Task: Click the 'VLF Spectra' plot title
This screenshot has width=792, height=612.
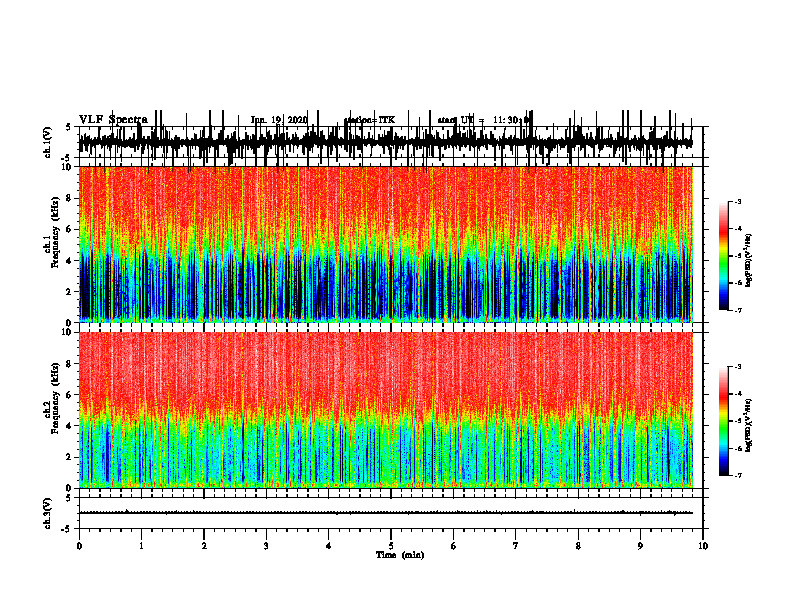Action: 113,120
